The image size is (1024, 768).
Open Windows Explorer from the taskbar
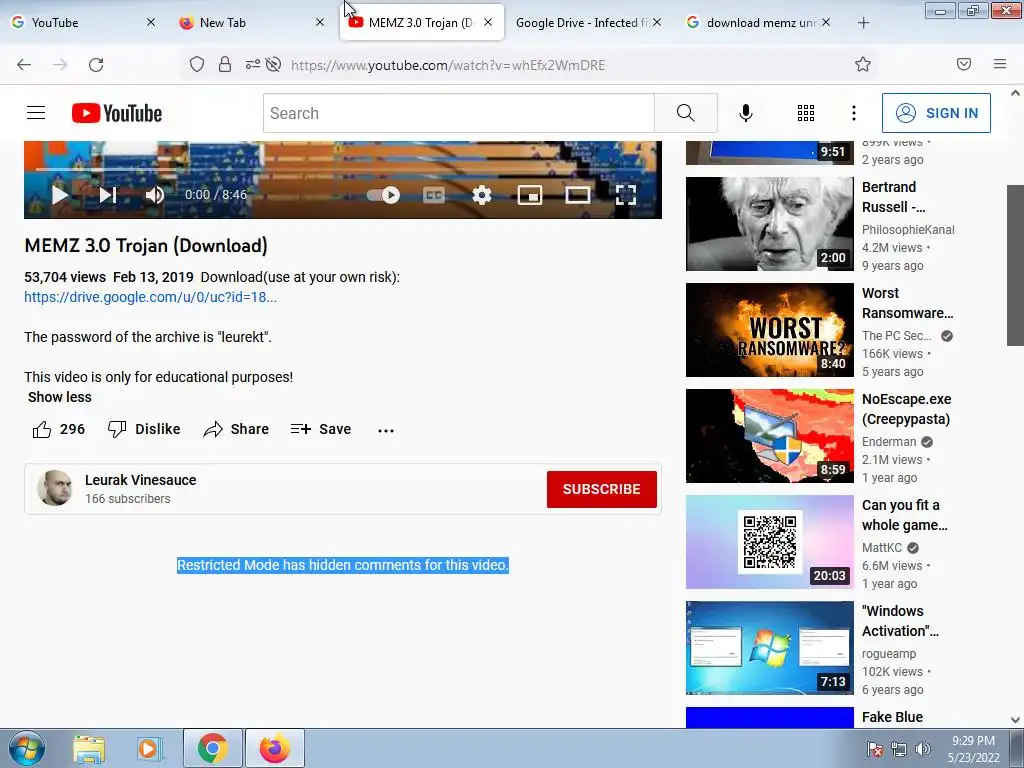coord(89,749)
